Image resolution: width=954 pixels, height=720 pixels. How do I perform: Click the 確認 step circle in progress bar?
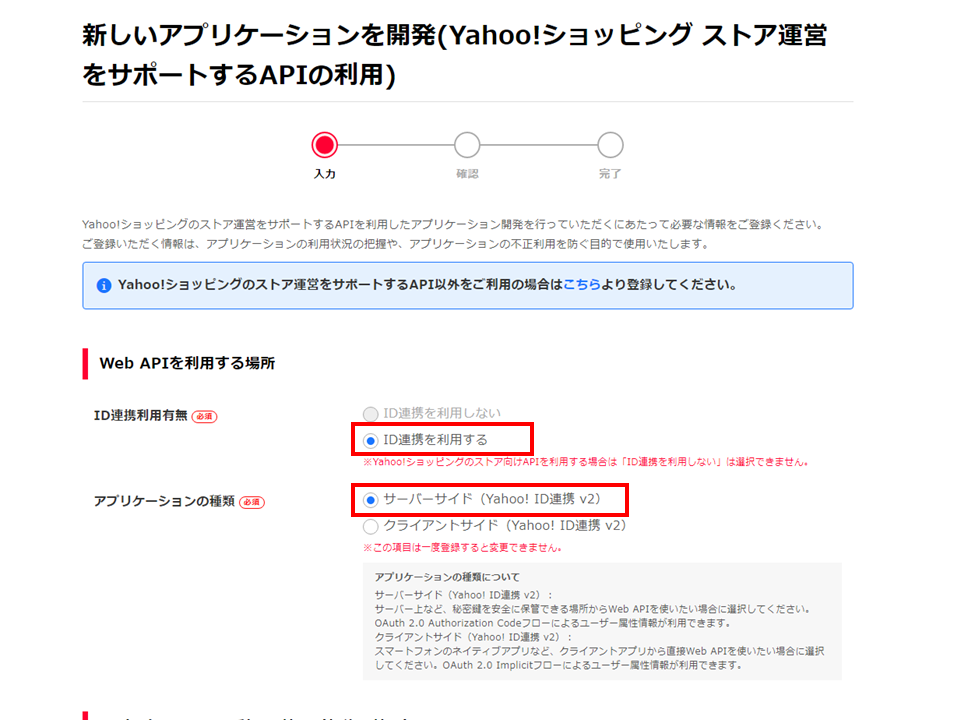467,145
